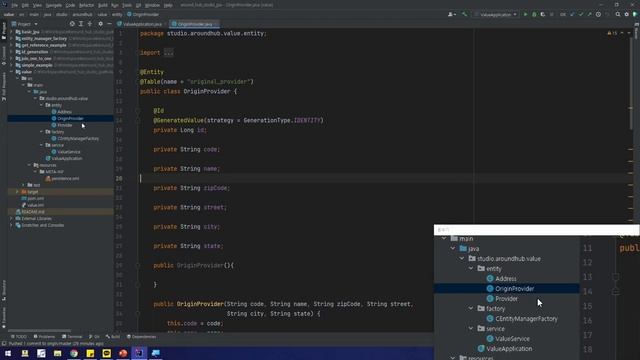Open the Search Everywhere magnifier icon
Screen dimensions: 640x360
(618, 14)
